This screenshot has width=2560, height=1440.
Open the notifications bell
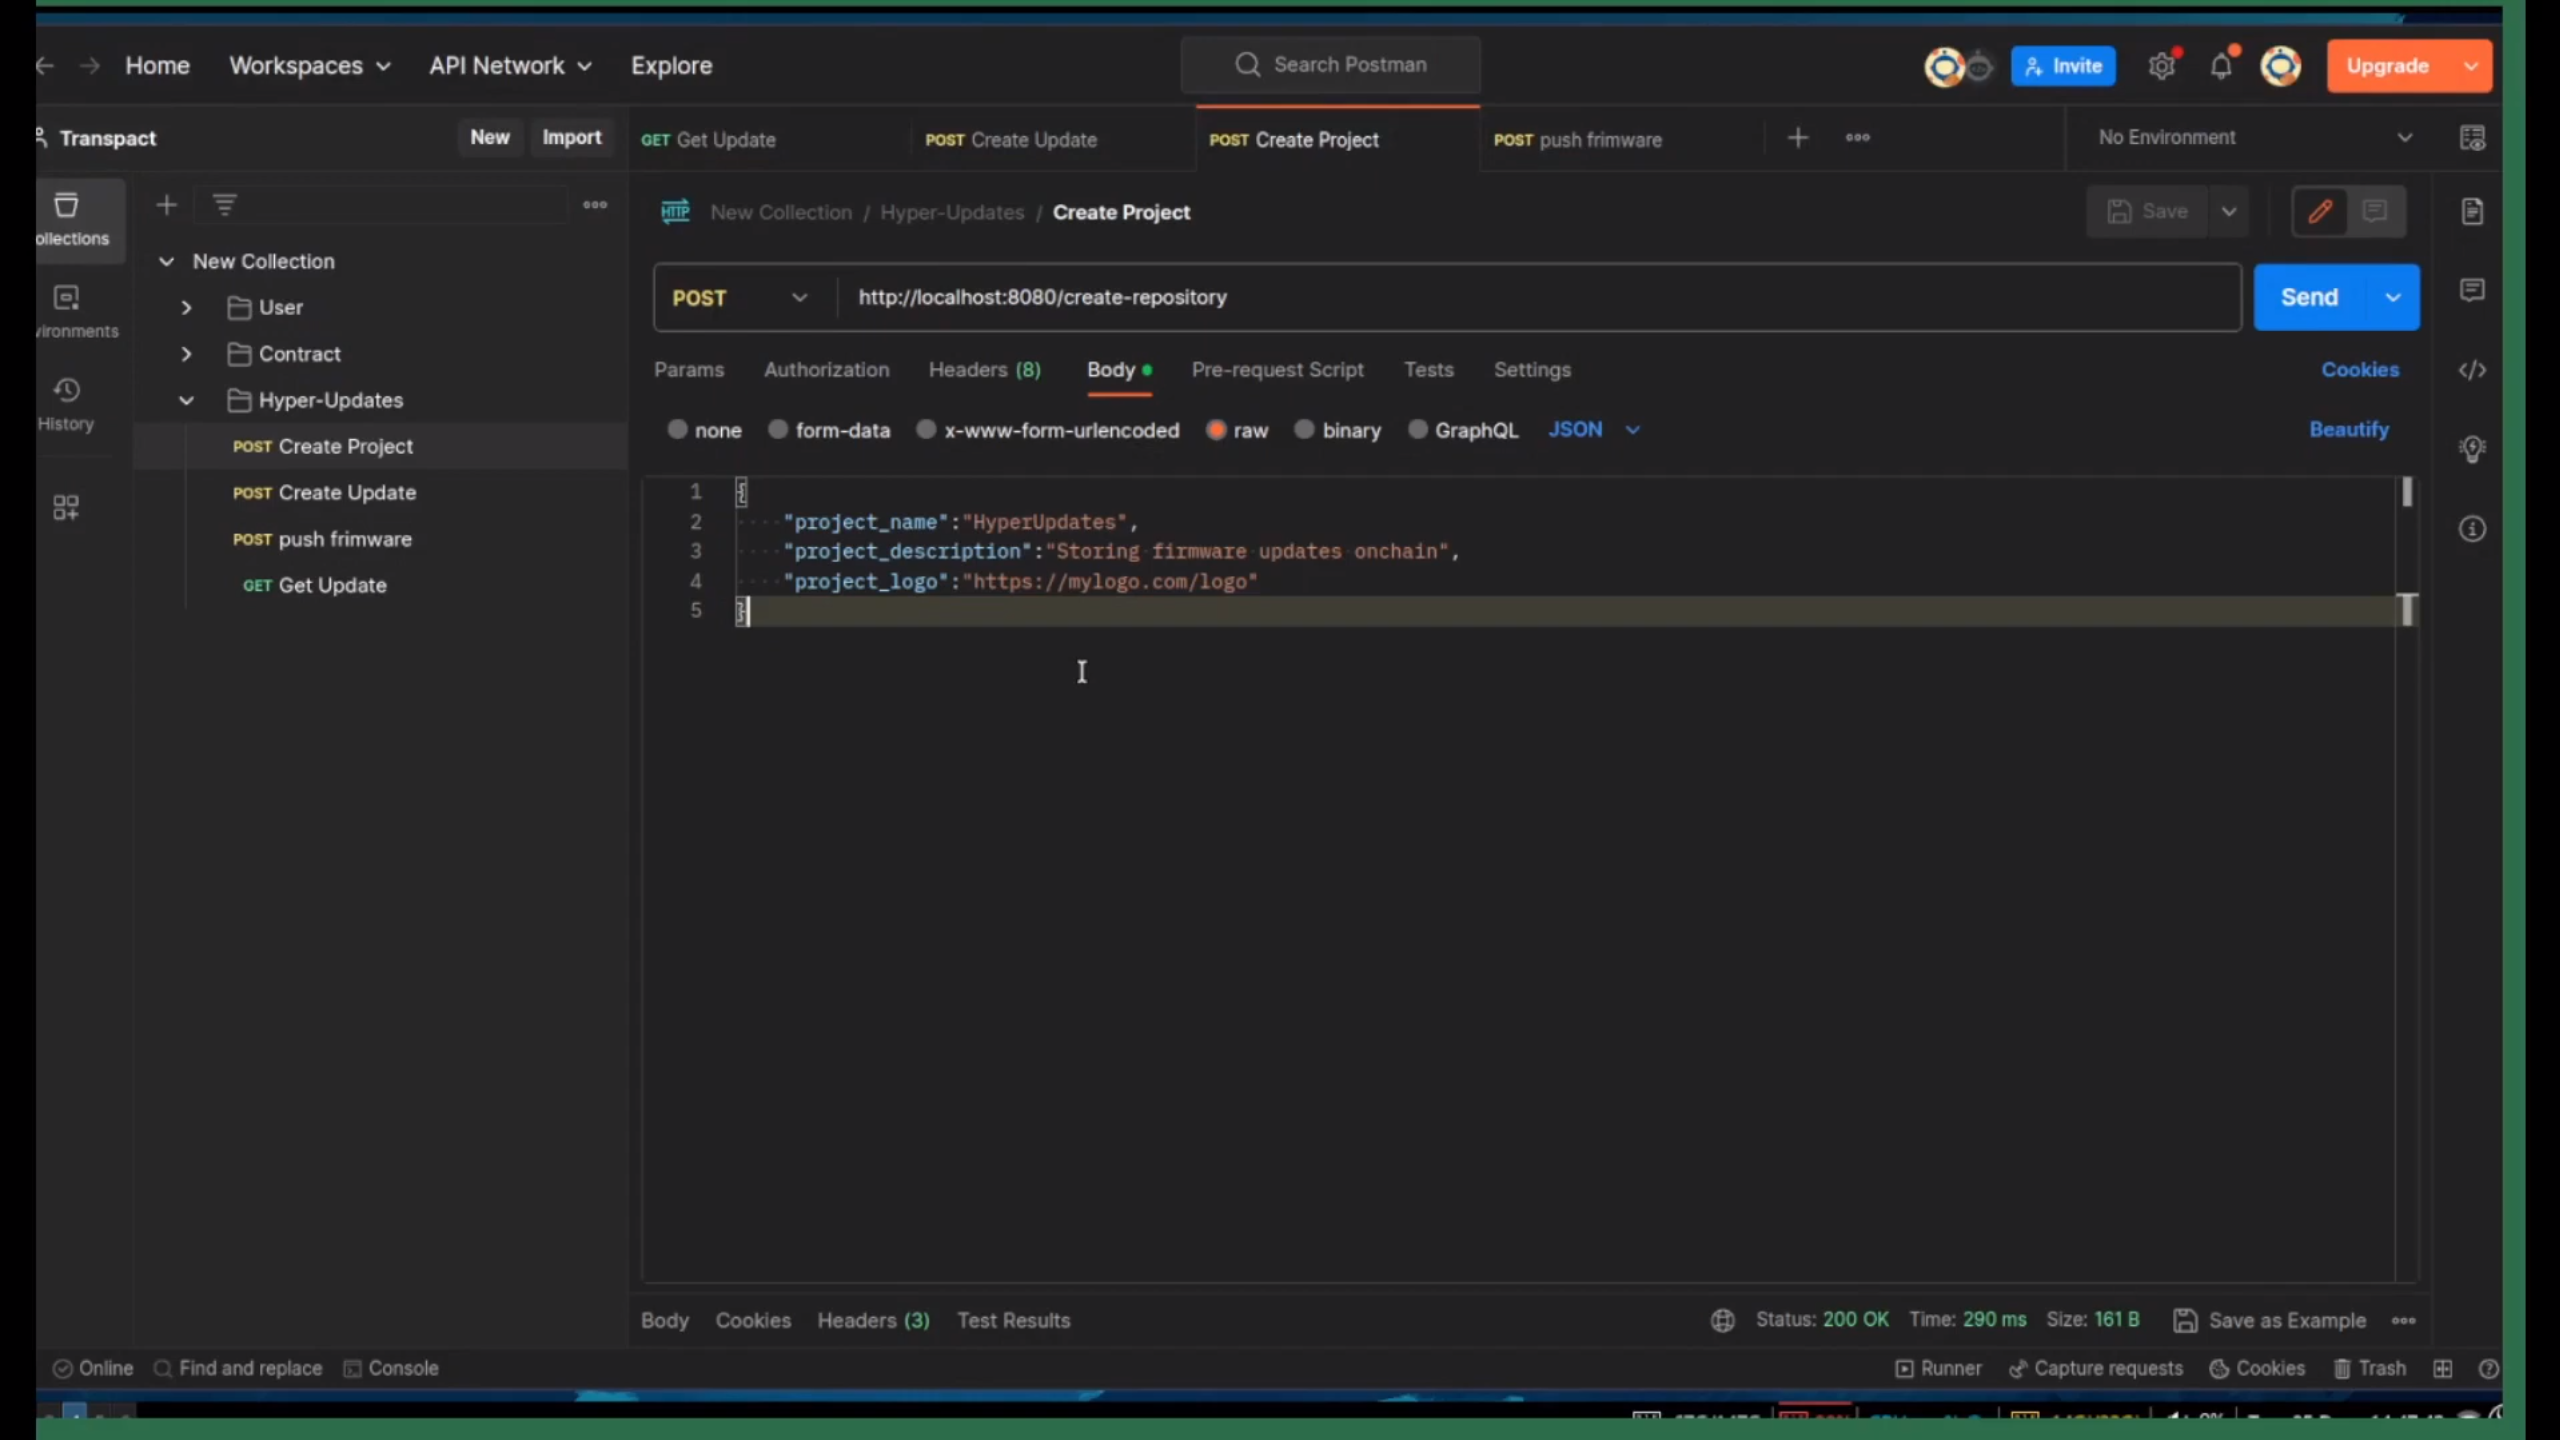tap(2220, 66)
